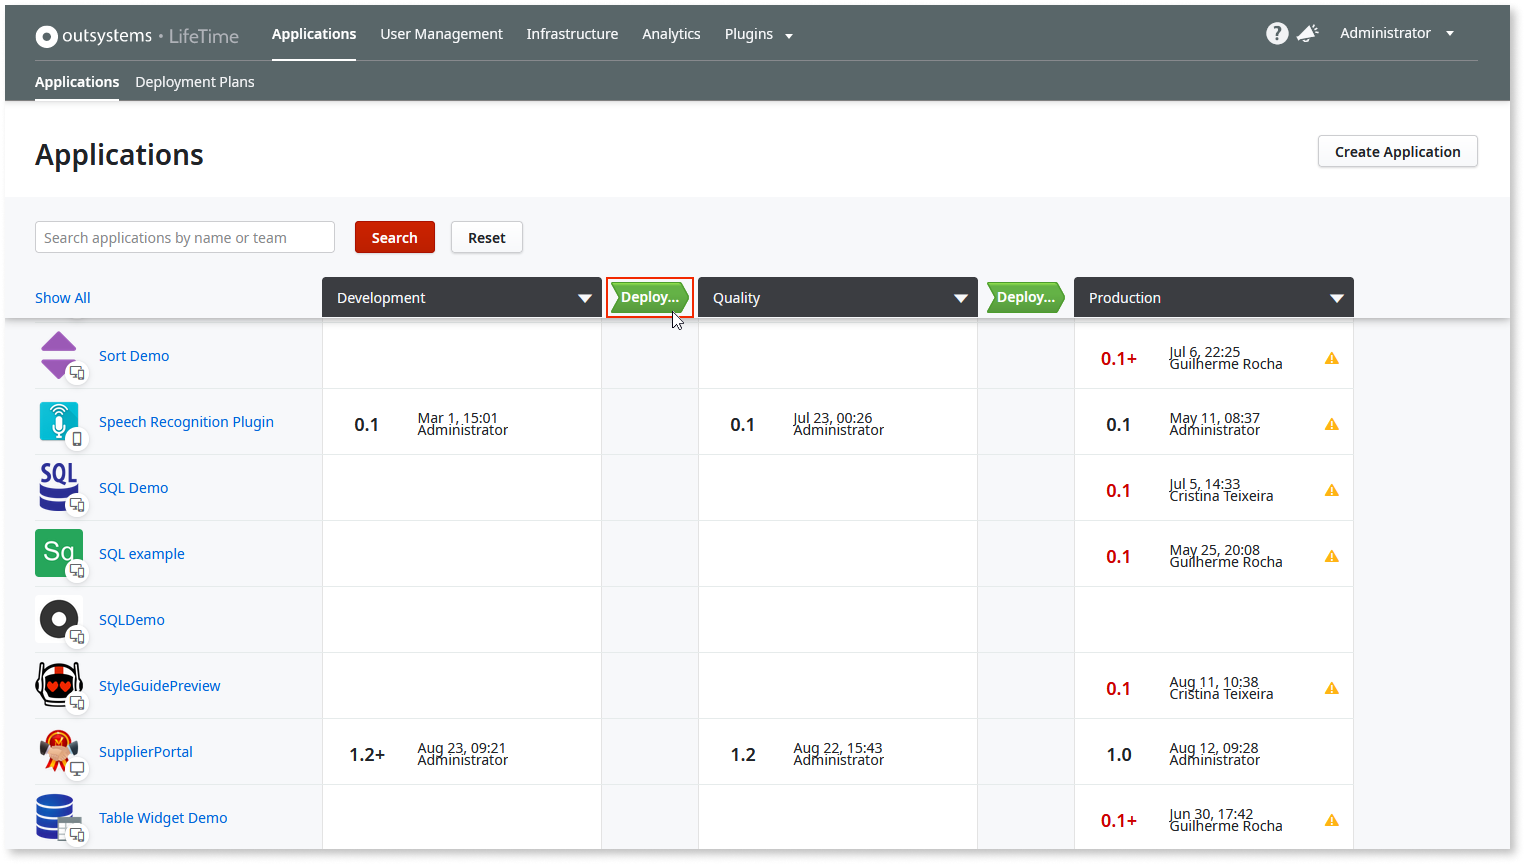Open the Sort Demo application icon
The width and height of the screenshot is (1525, 864).
point(59,355)
